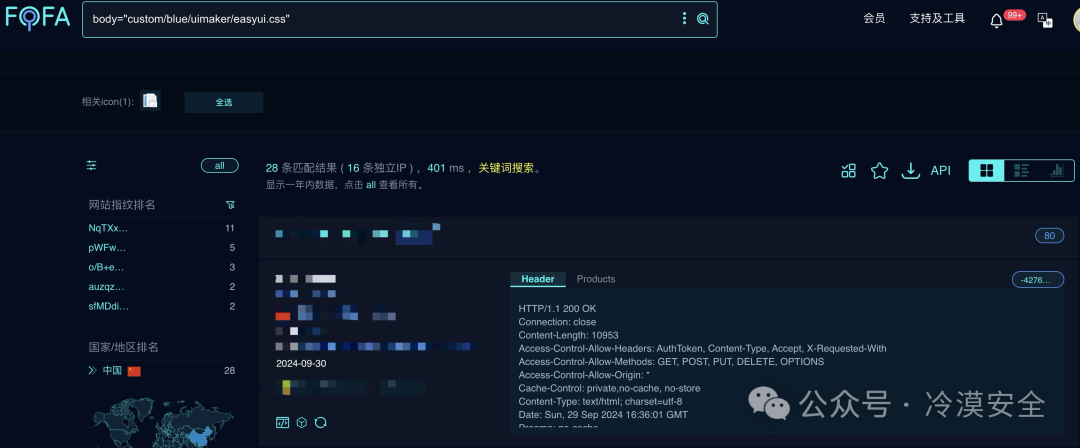
Task: Click the all link to view all data
Action: pyautogui.click(x=371, y=185)
